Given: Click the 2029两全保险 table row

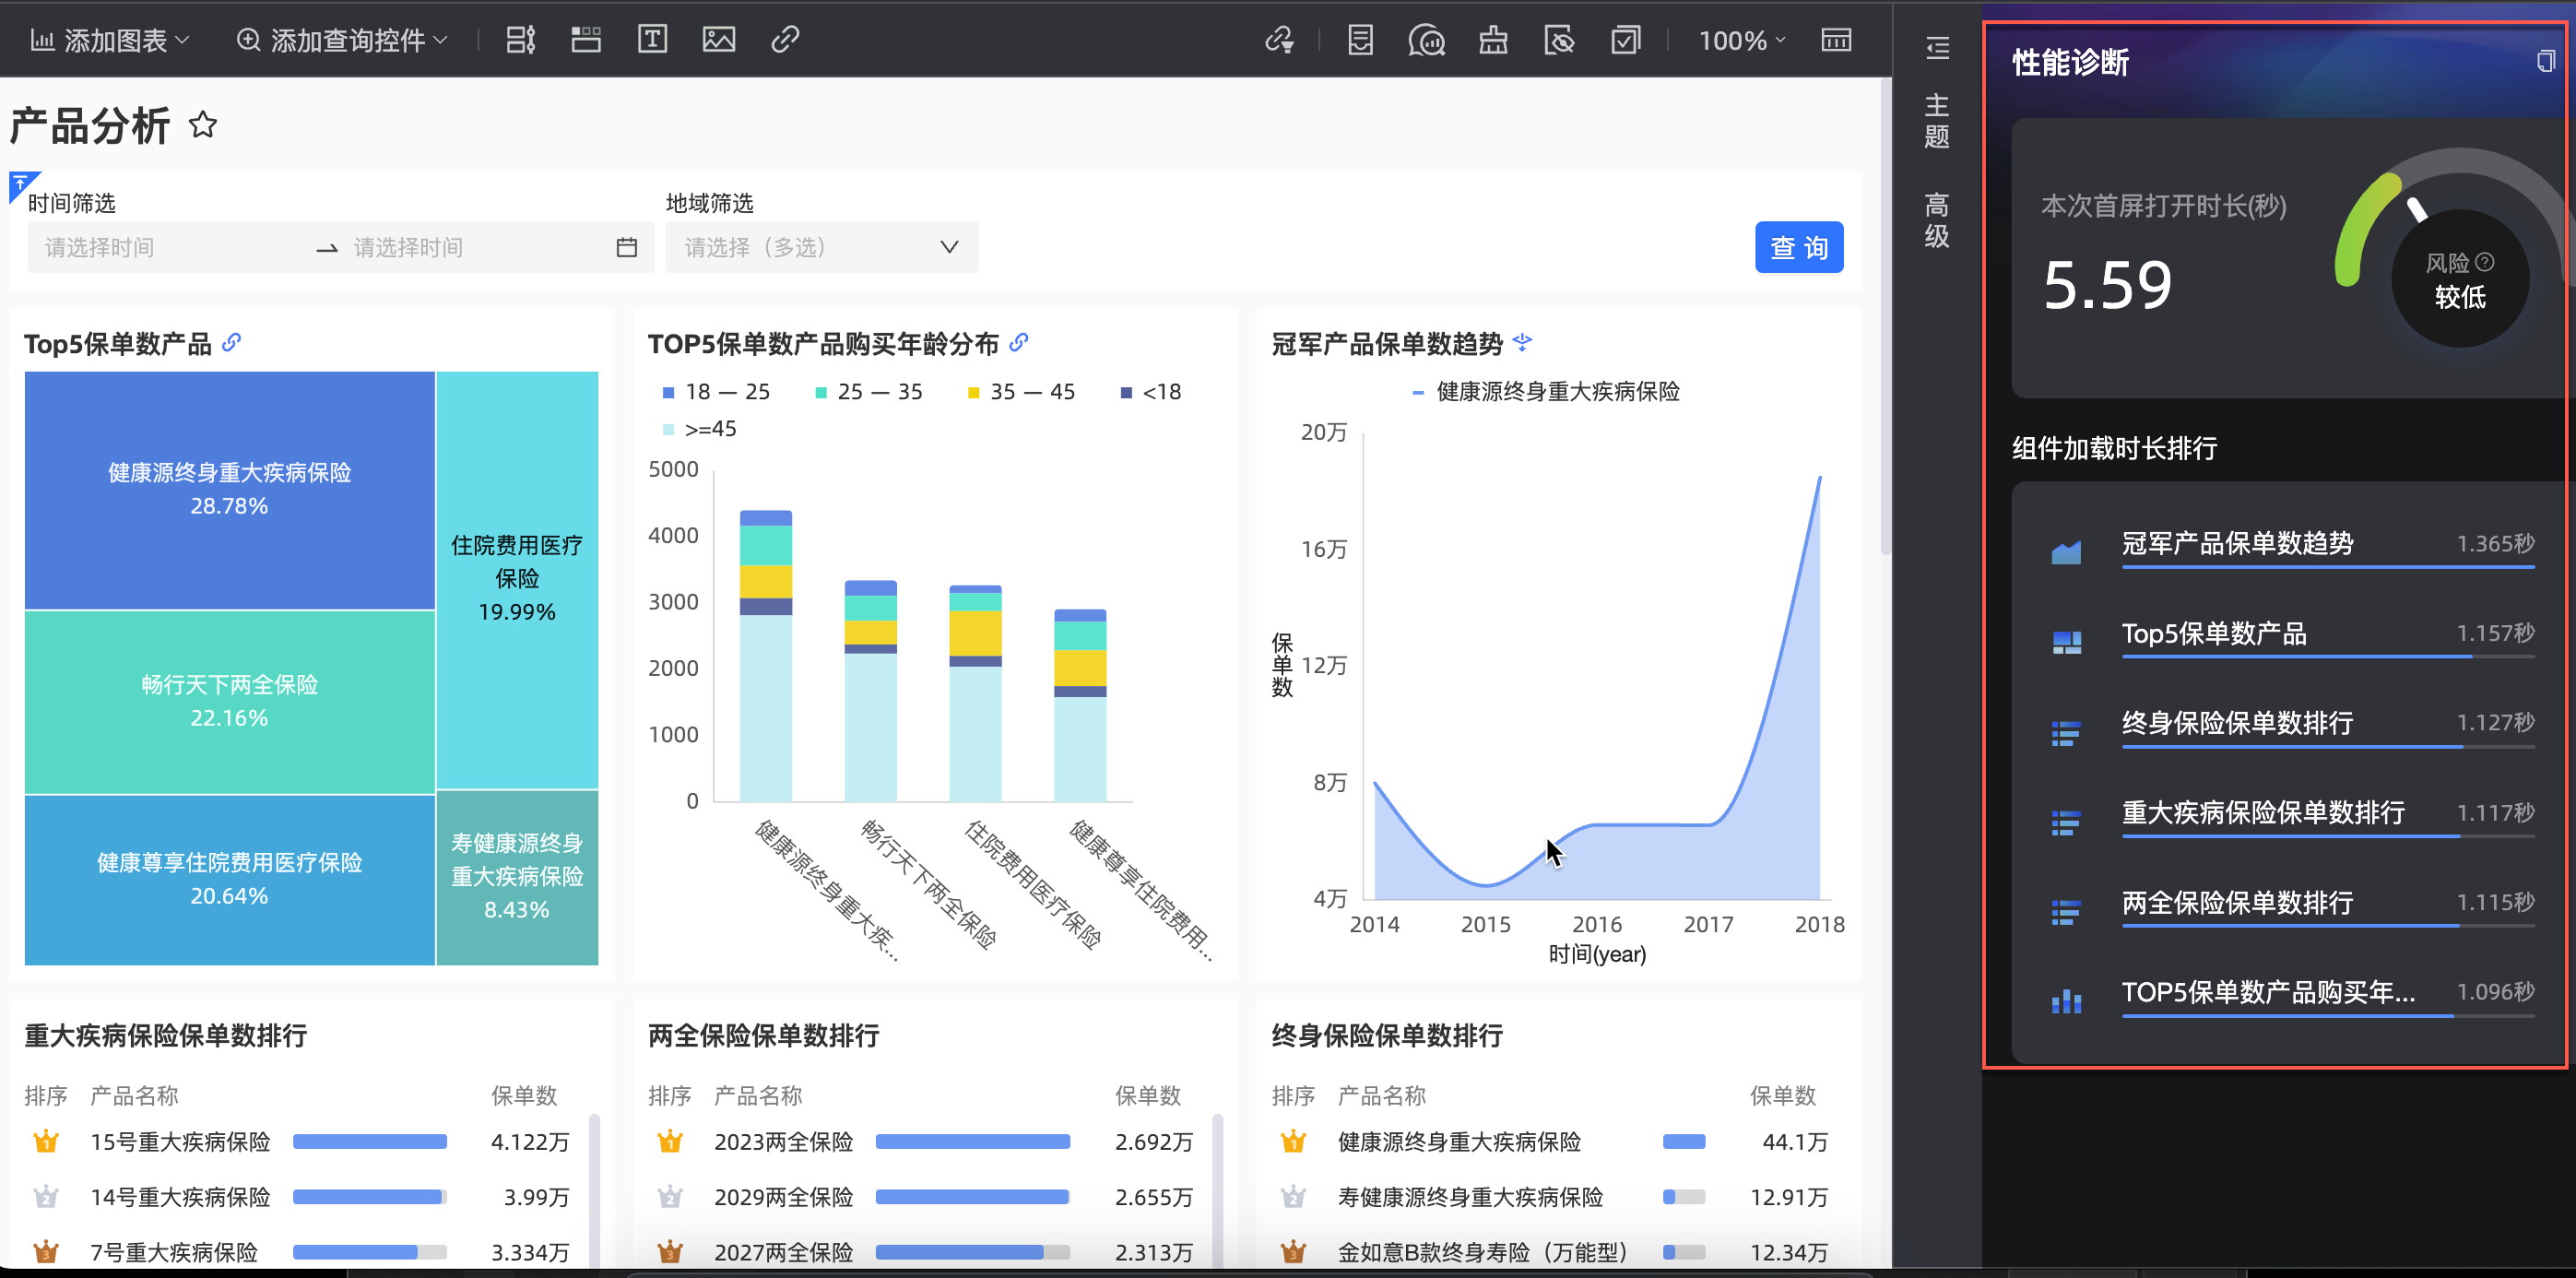Looking at the screenshot, I should click(923, 1197).
